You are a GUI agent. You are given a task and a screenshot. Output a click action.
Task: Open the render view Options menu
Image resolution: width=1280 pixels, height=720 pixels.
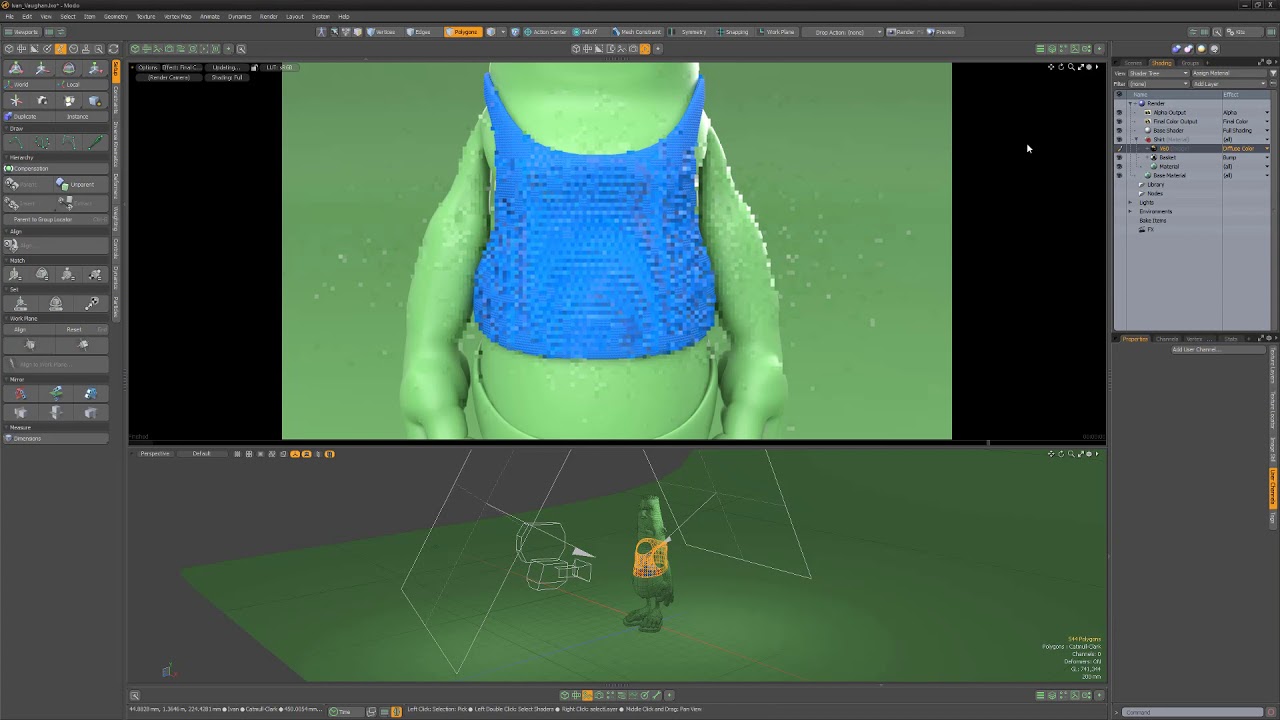pos(147,67)
